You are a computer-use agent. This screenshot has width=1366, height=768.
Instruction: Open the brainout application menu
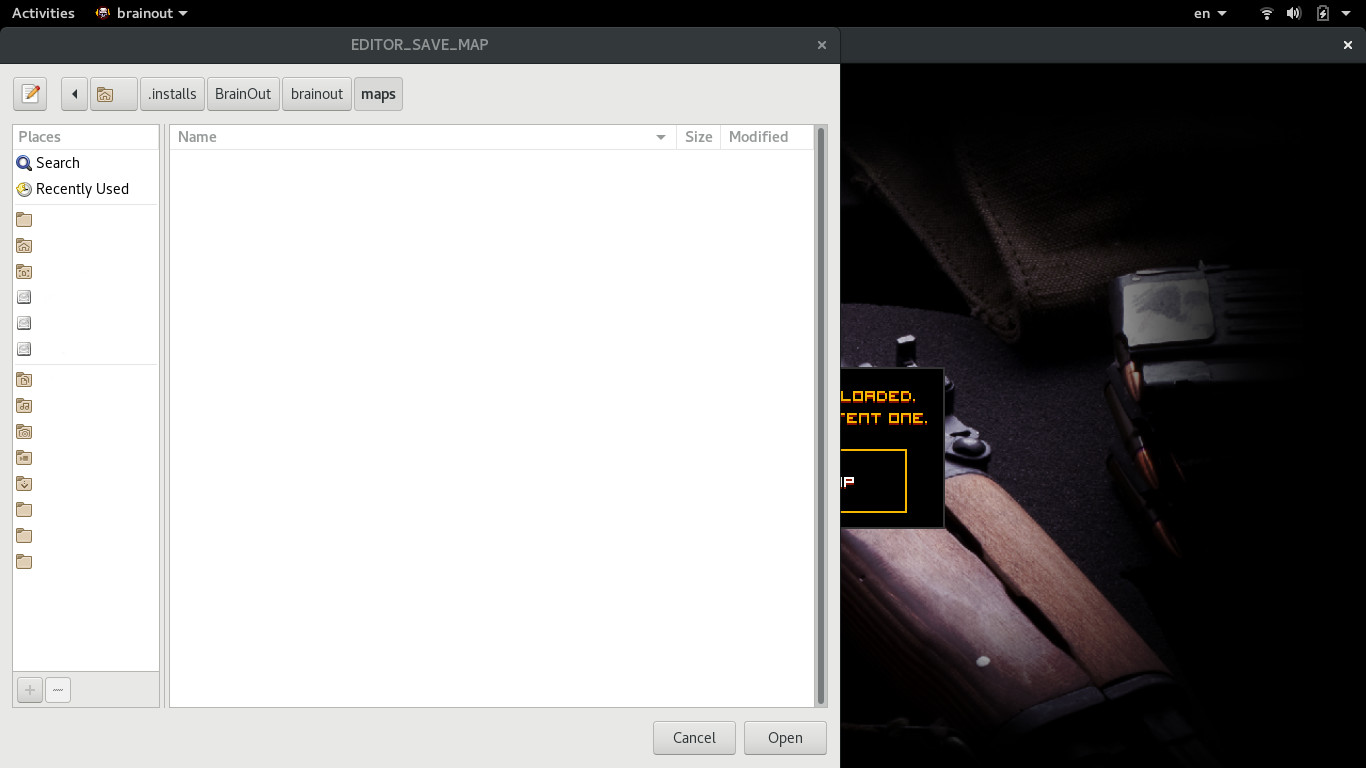tap(141, 13)
